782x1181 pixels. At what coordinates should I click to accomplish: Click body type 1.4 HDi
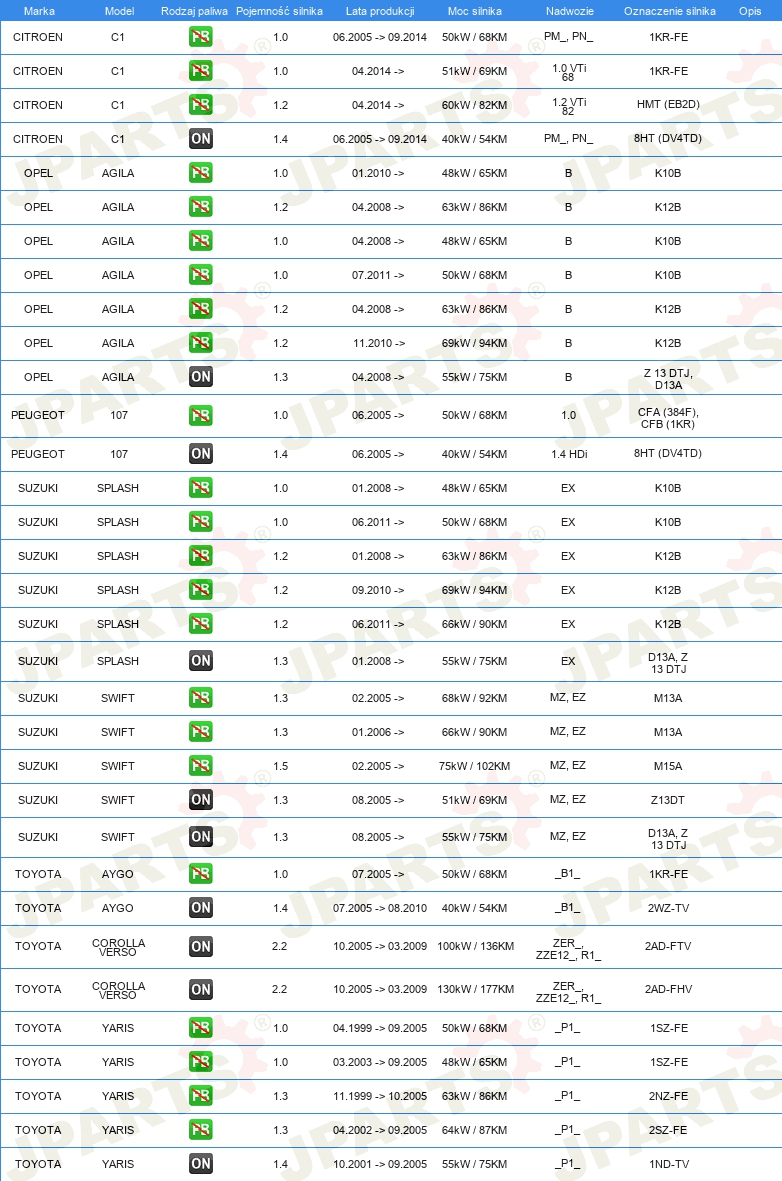point(569,454)
